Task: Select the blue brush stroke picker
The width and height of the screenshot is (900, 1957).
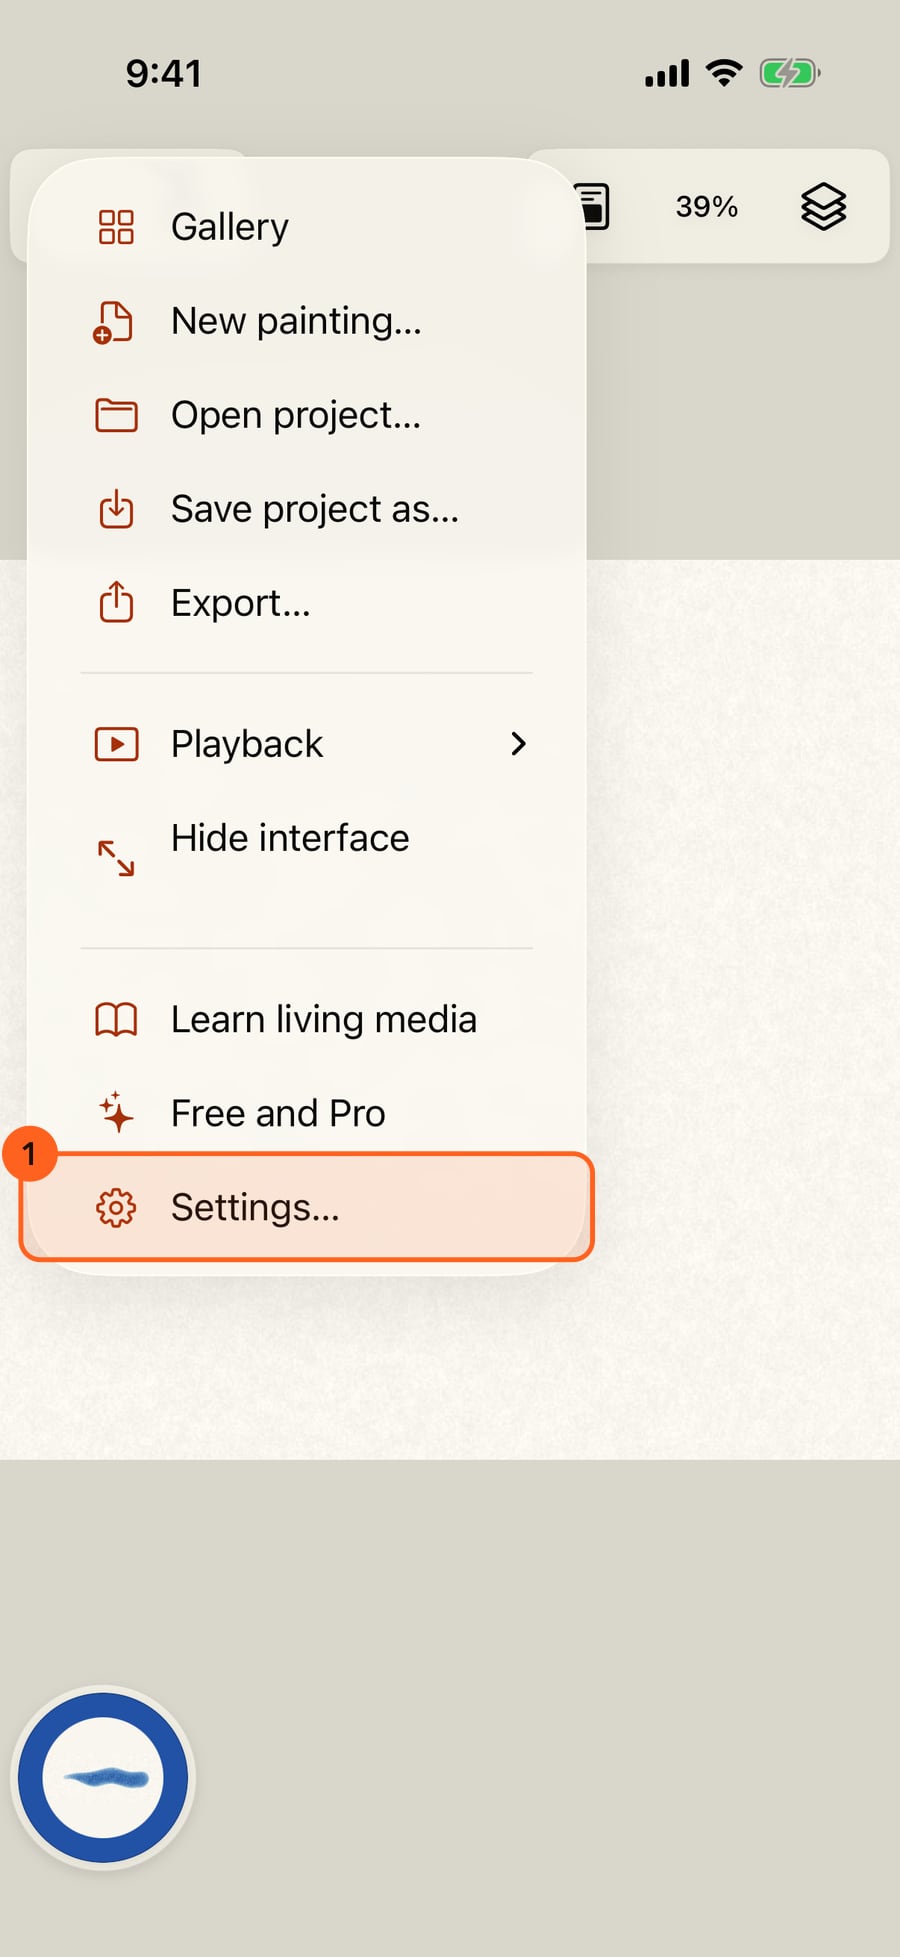Action: (103, 1778)
